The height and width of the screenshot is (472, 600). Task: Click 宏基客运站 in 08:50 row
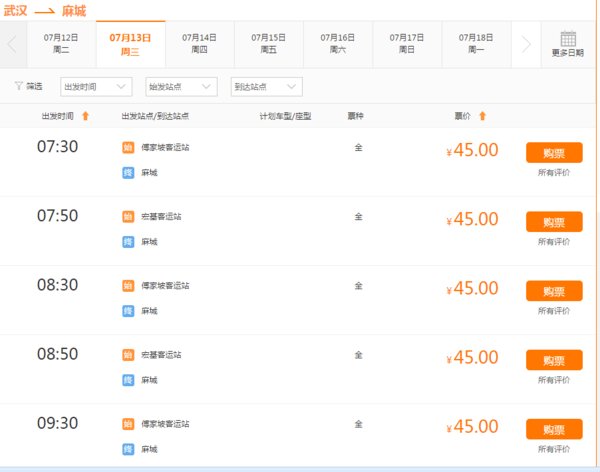[x=161, y=355]
